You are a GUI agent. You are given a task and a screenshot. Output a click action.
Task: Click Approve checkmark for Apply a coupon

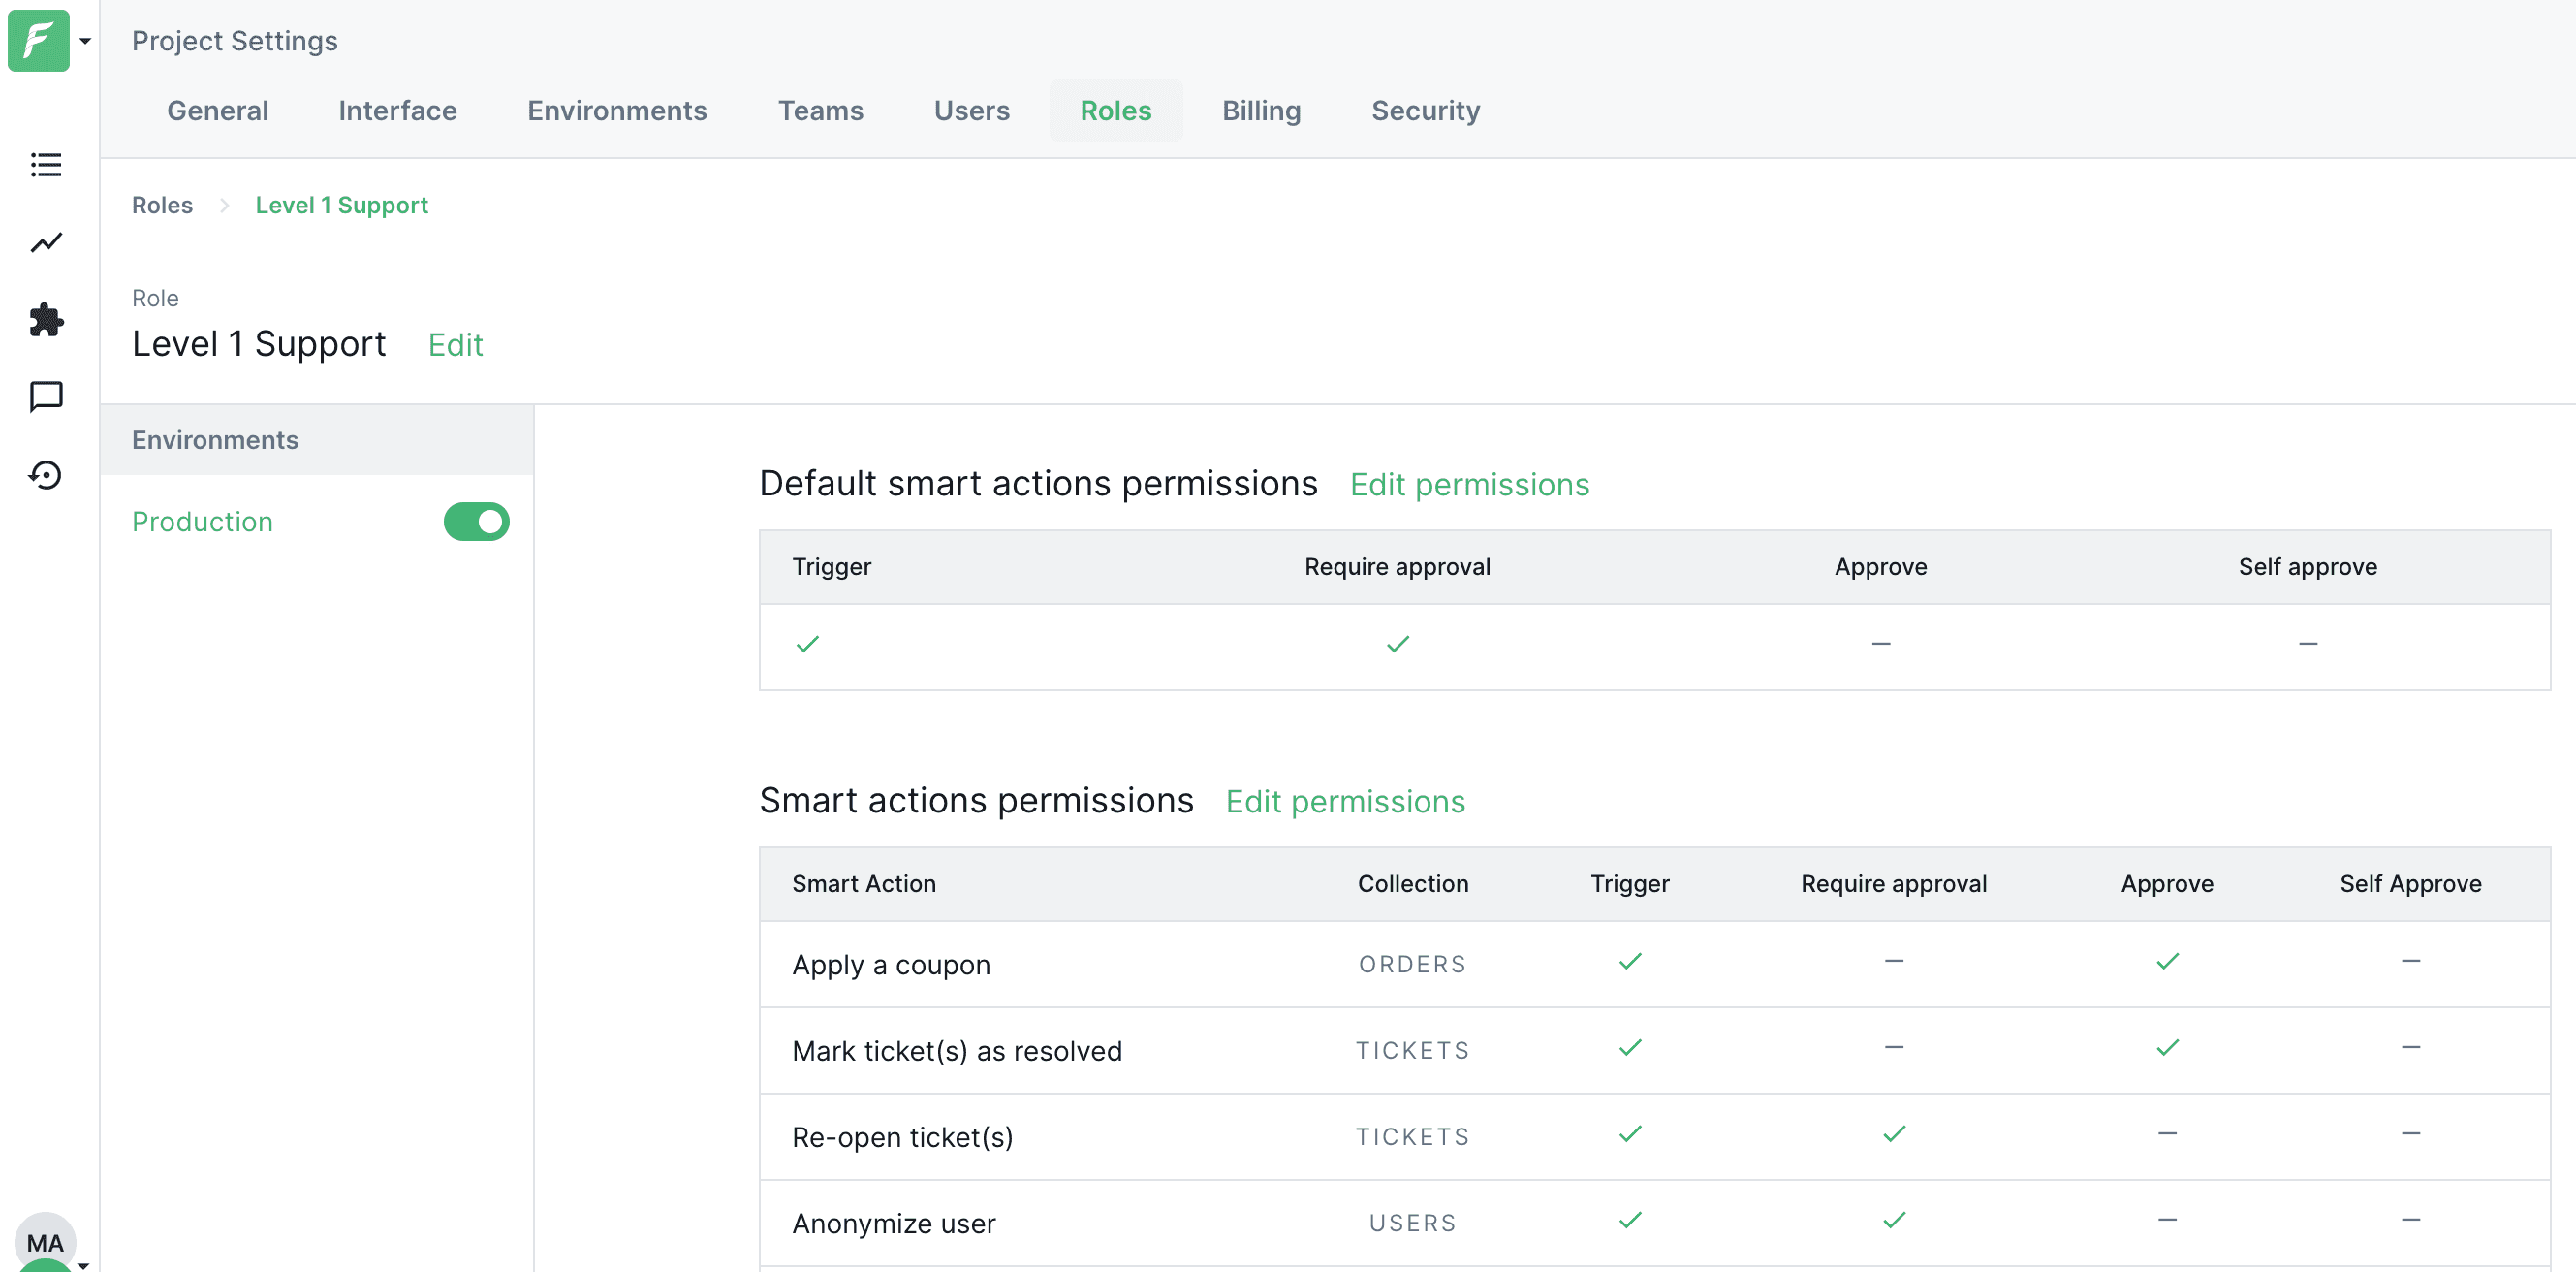pos(2168,962)
